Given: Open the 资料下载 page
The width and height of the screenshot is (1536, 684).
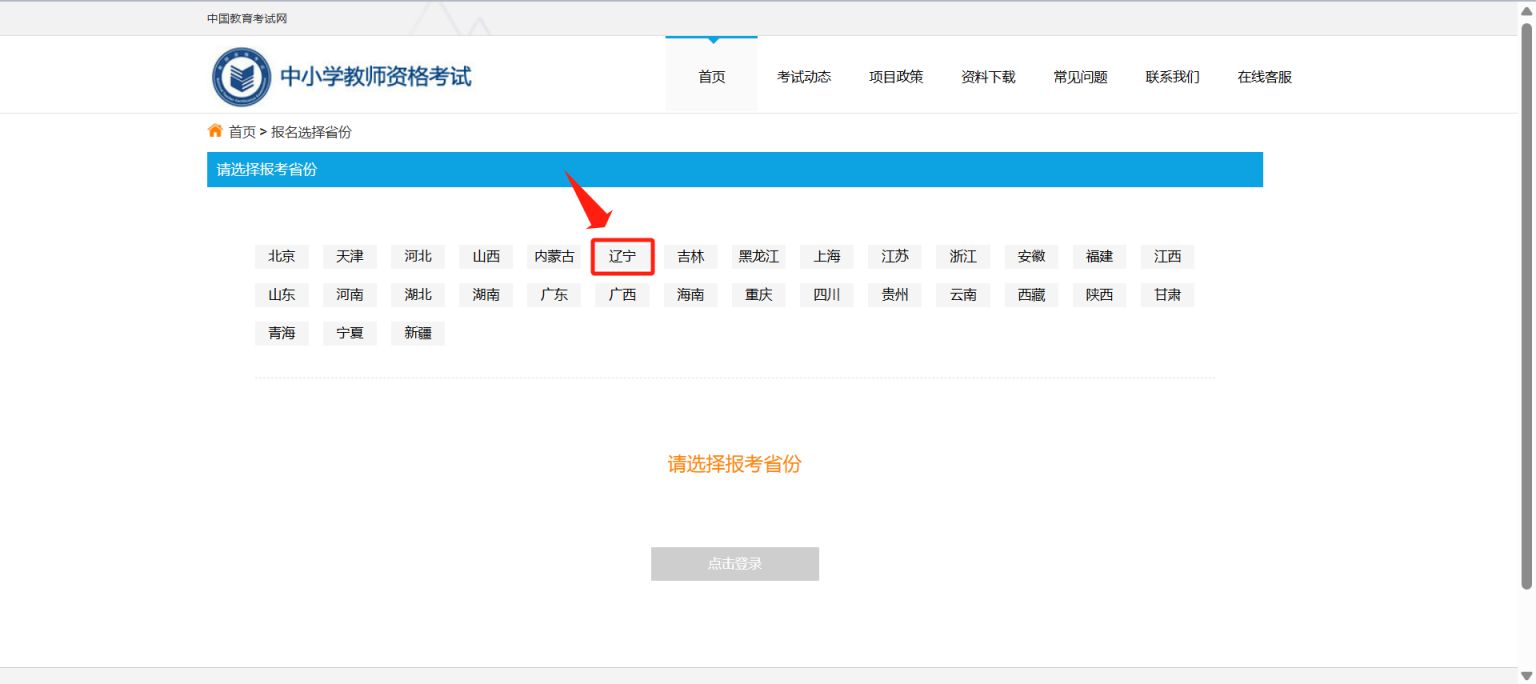Looking at the screenshot, I should [x=987, y=77].
